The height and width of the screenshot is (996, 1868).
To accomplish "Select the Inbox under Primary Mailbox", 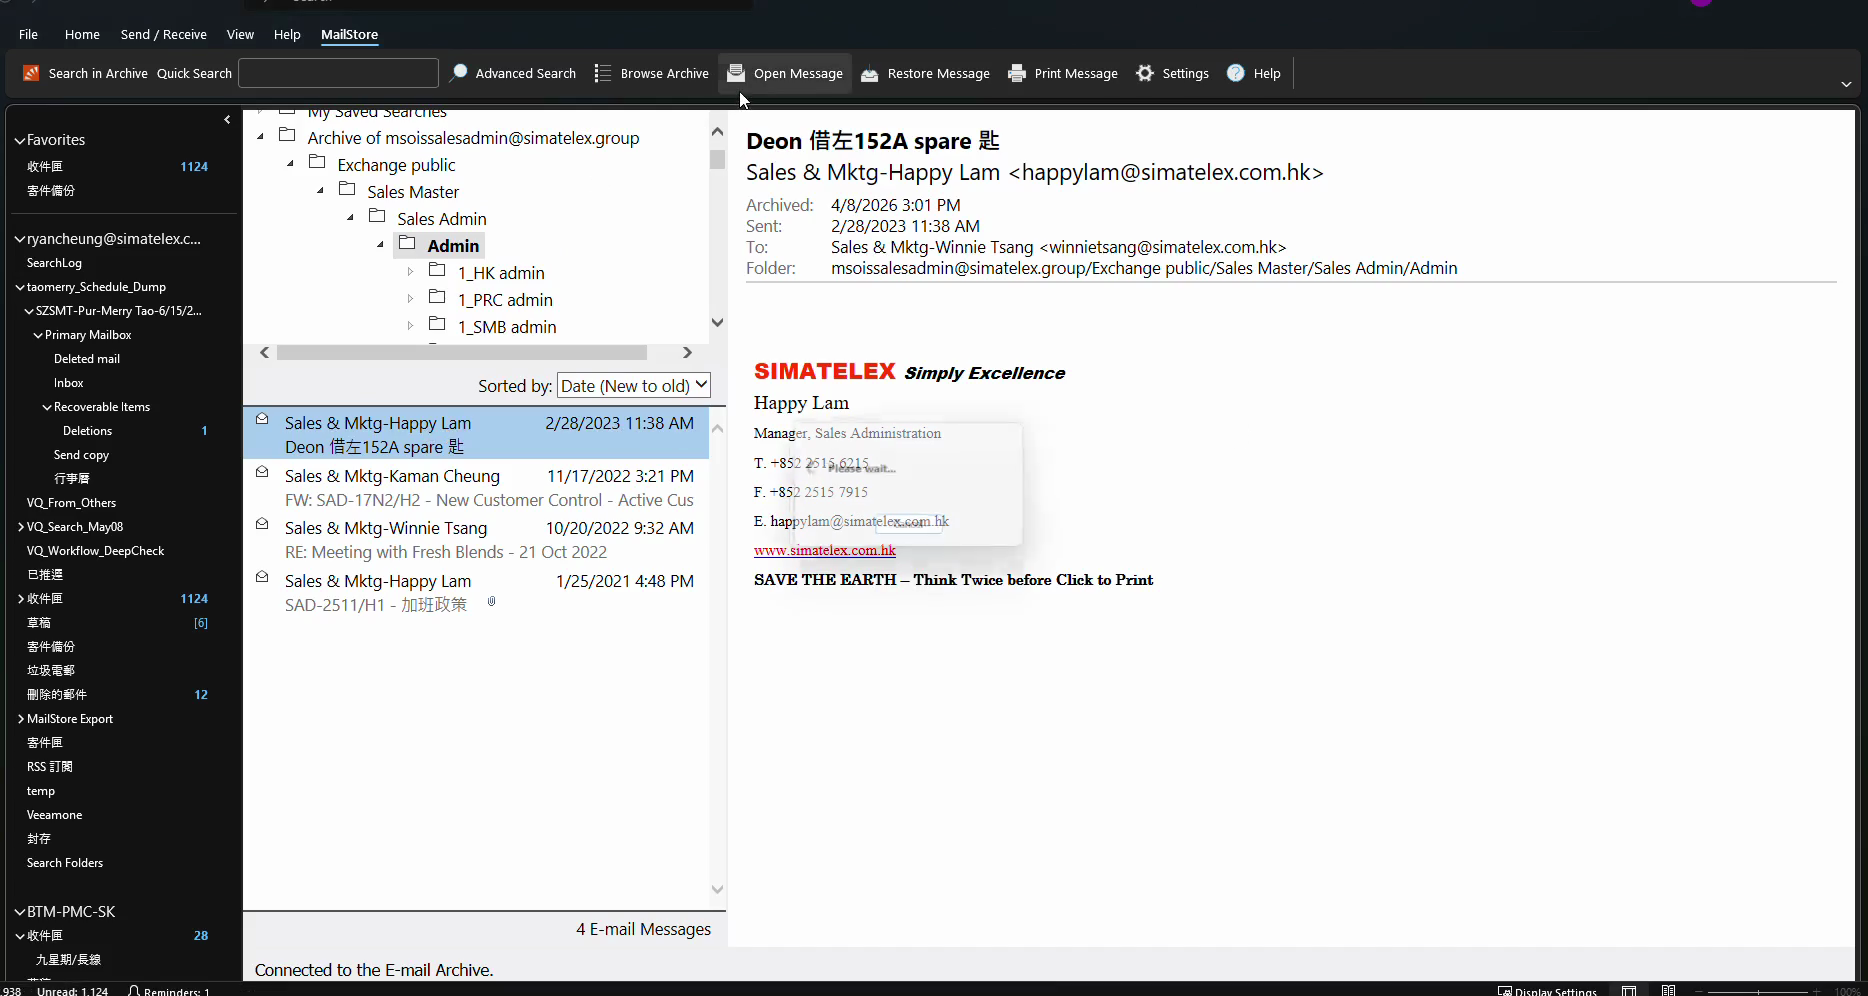I will coord(68,383).
